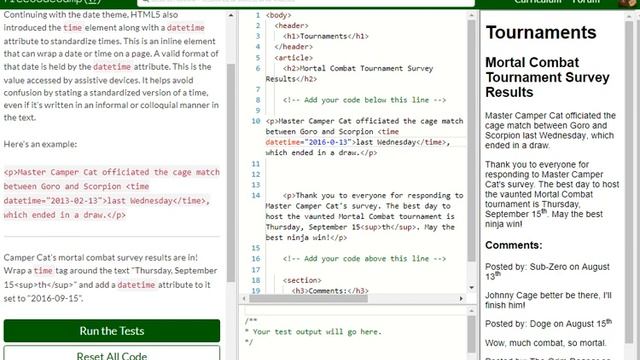Click 'Add your code above this line' comment
640x360 pixels.
364,258
